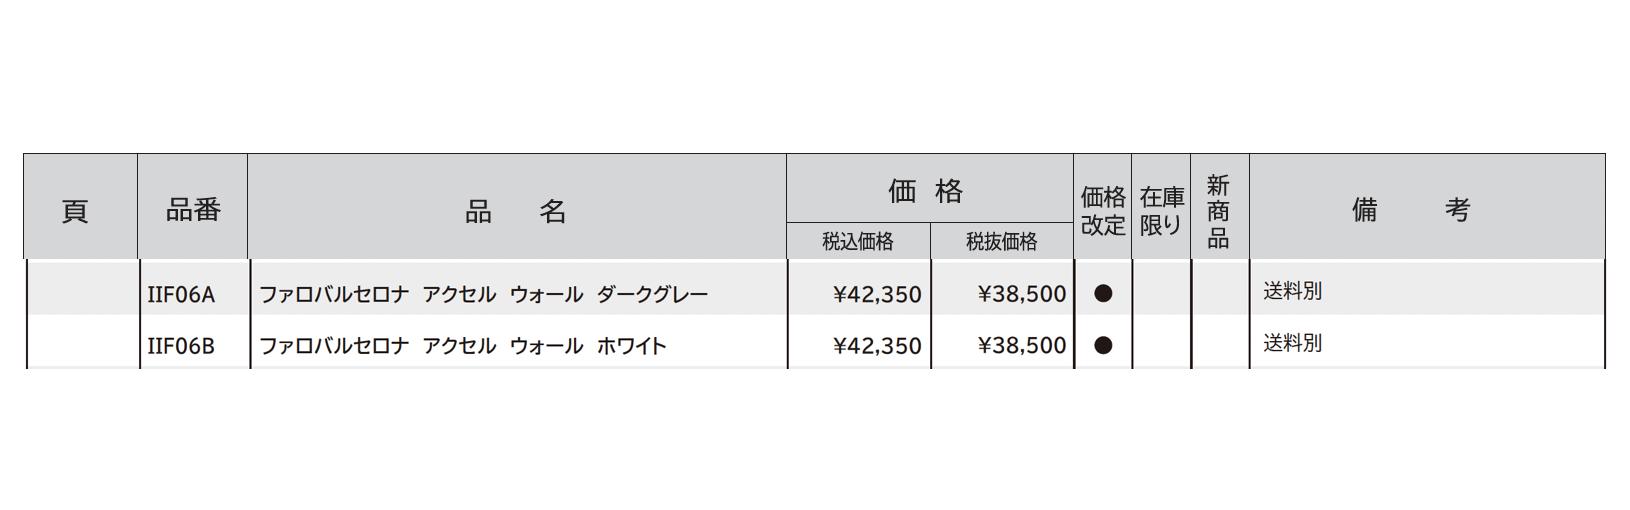
Task: Click the 新商品 column header
Action: click(1218, 211)
